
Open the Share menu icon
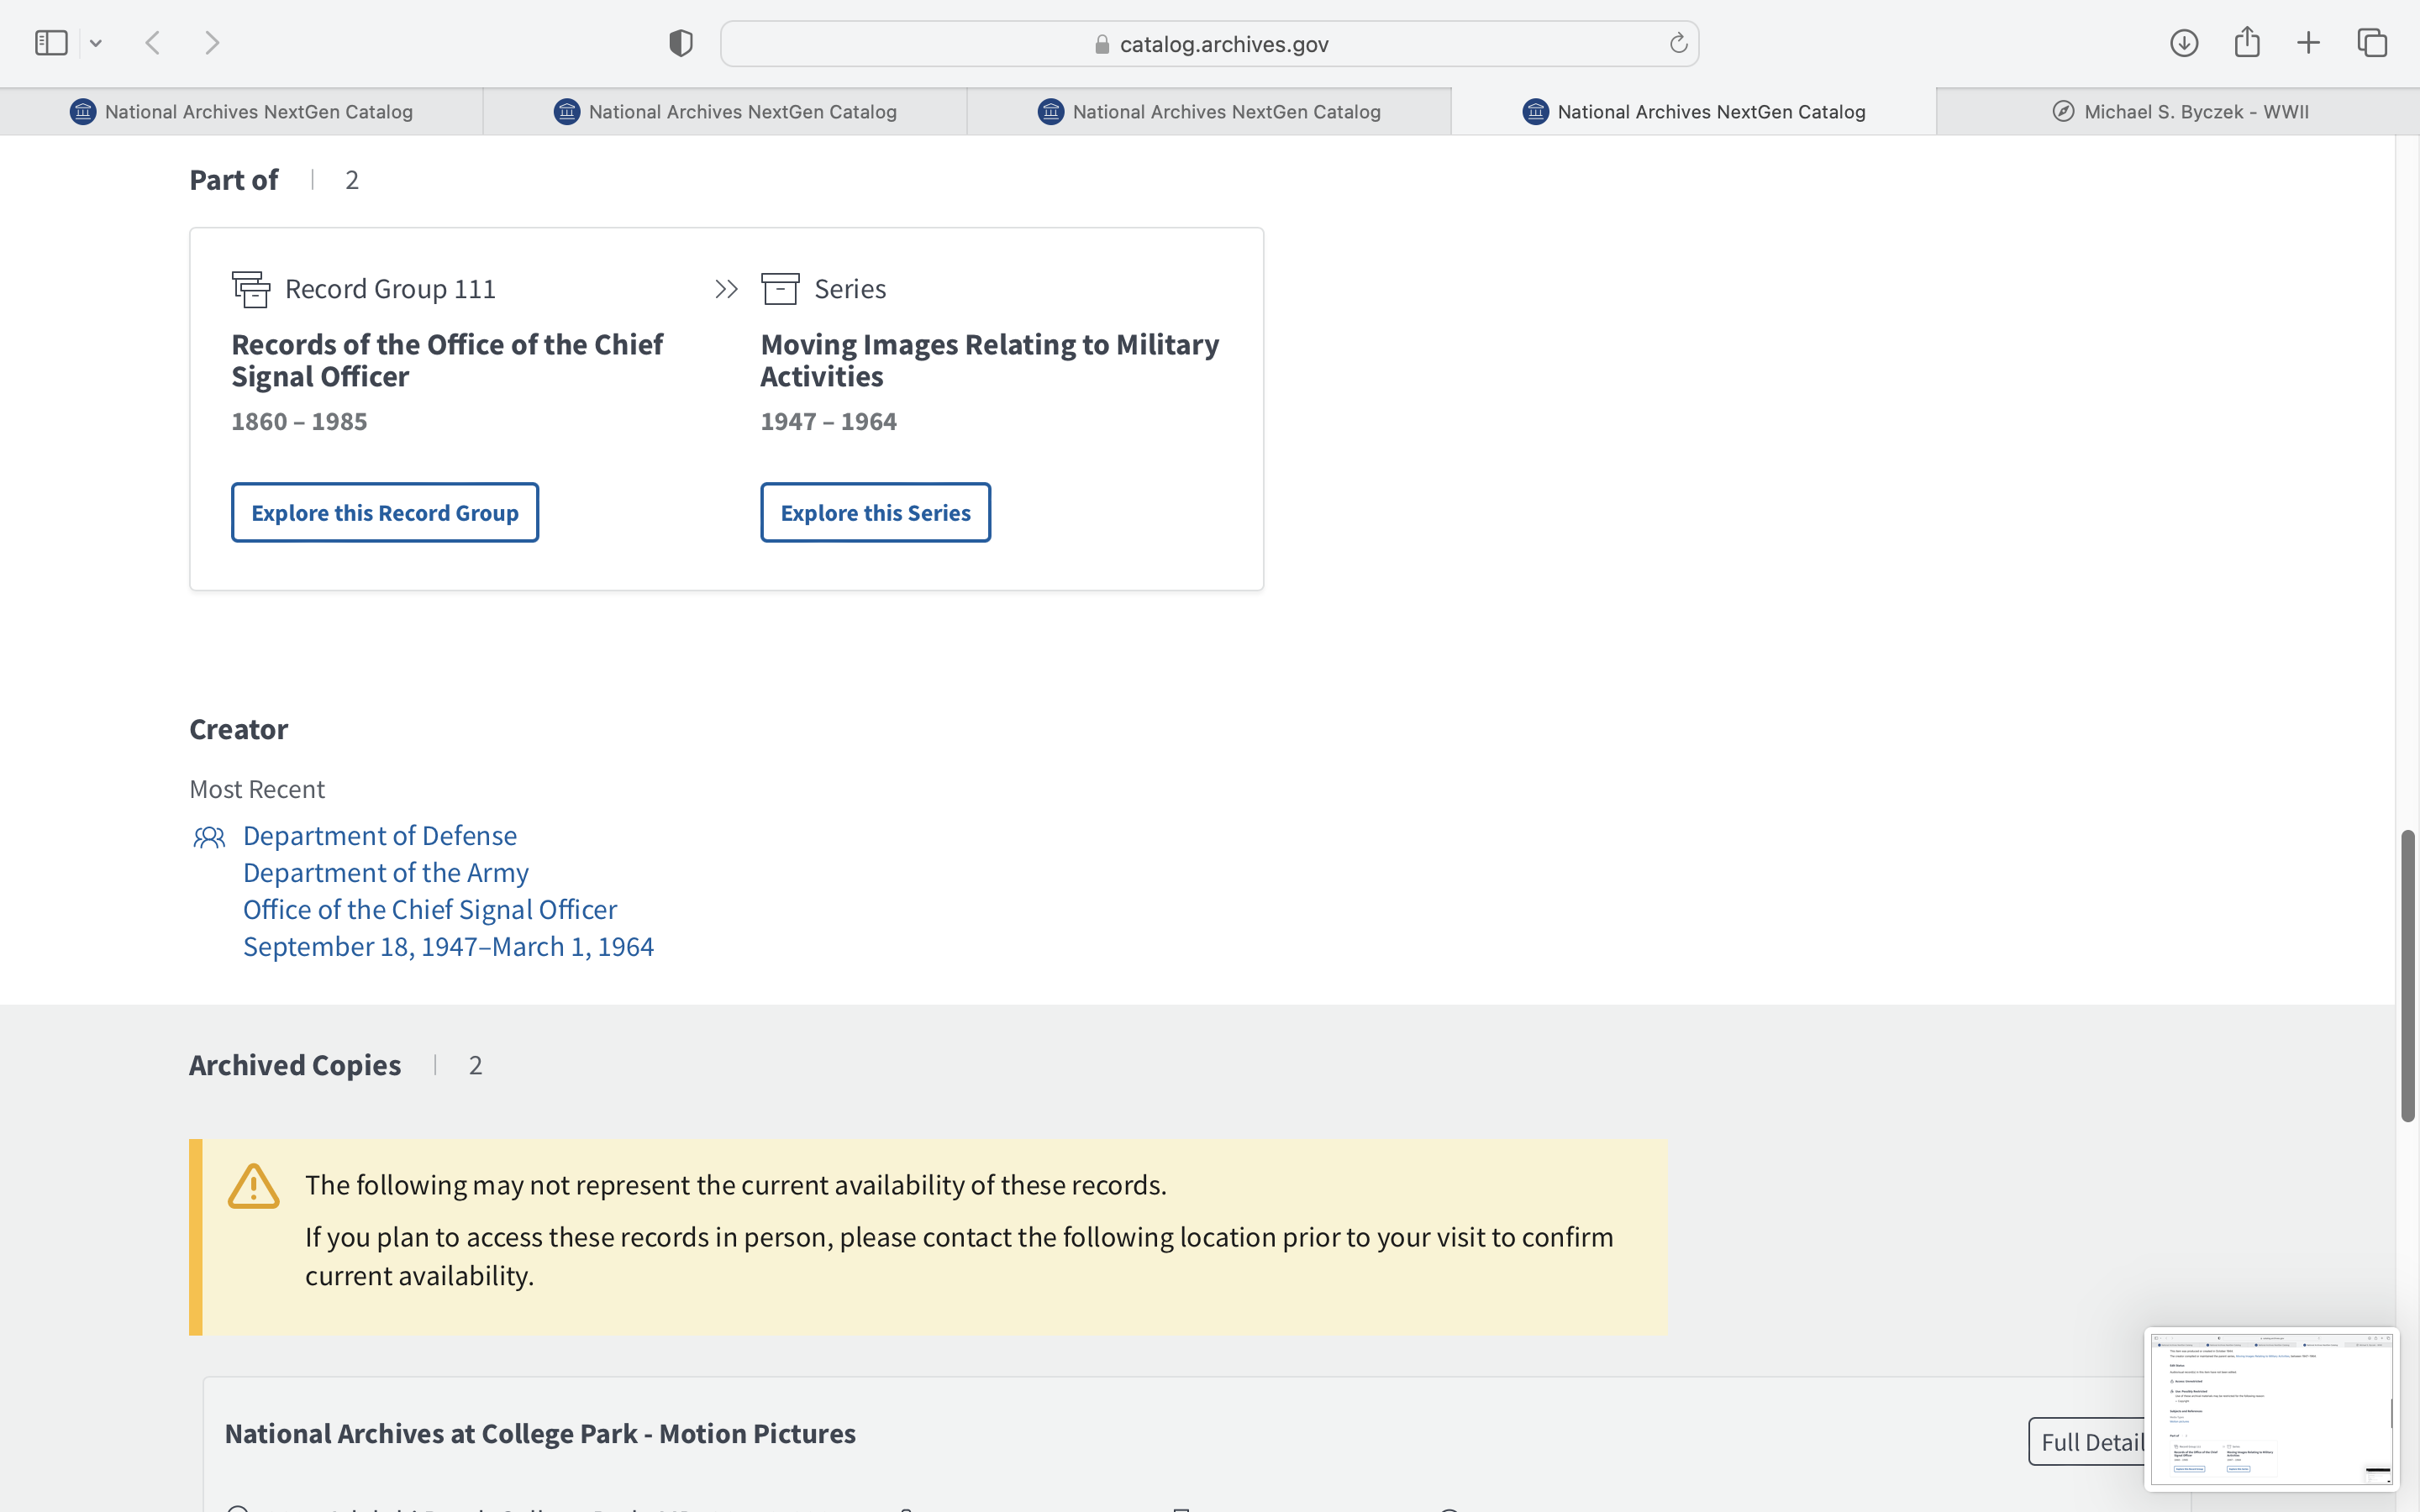[x=2246, y=43]
